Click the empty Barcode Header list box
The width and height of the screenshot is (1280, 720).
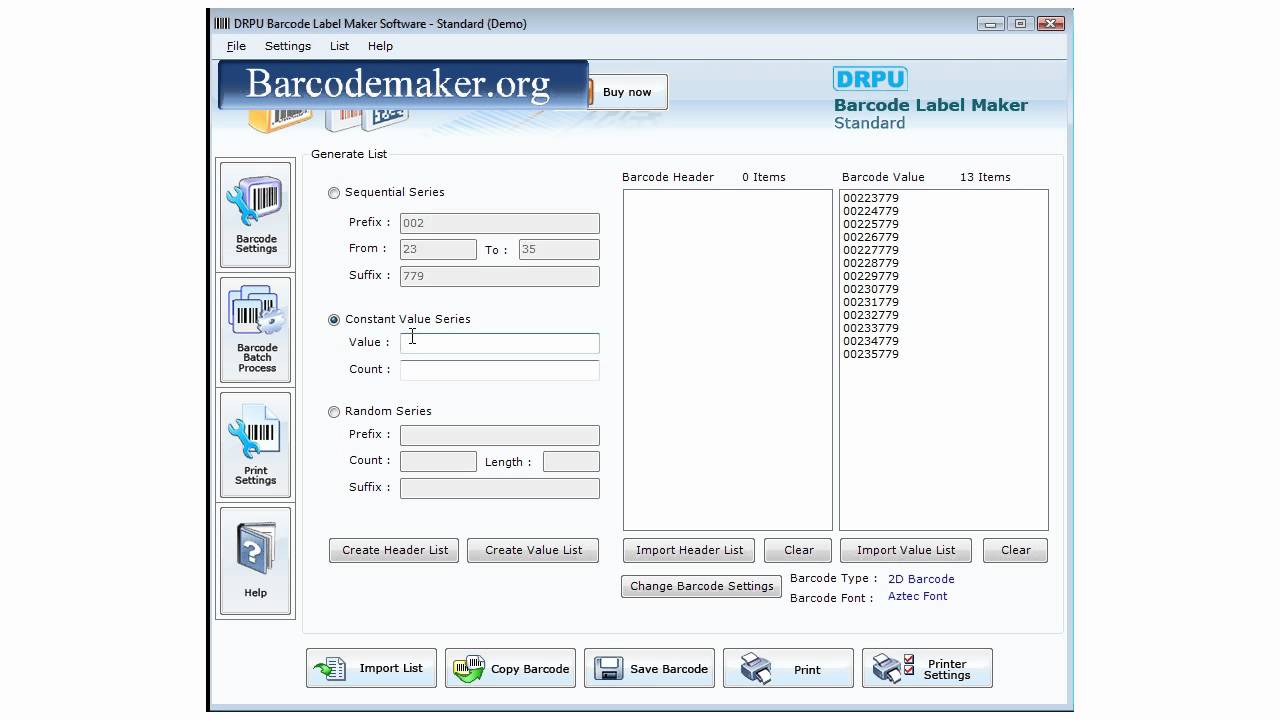coord(728,360)
